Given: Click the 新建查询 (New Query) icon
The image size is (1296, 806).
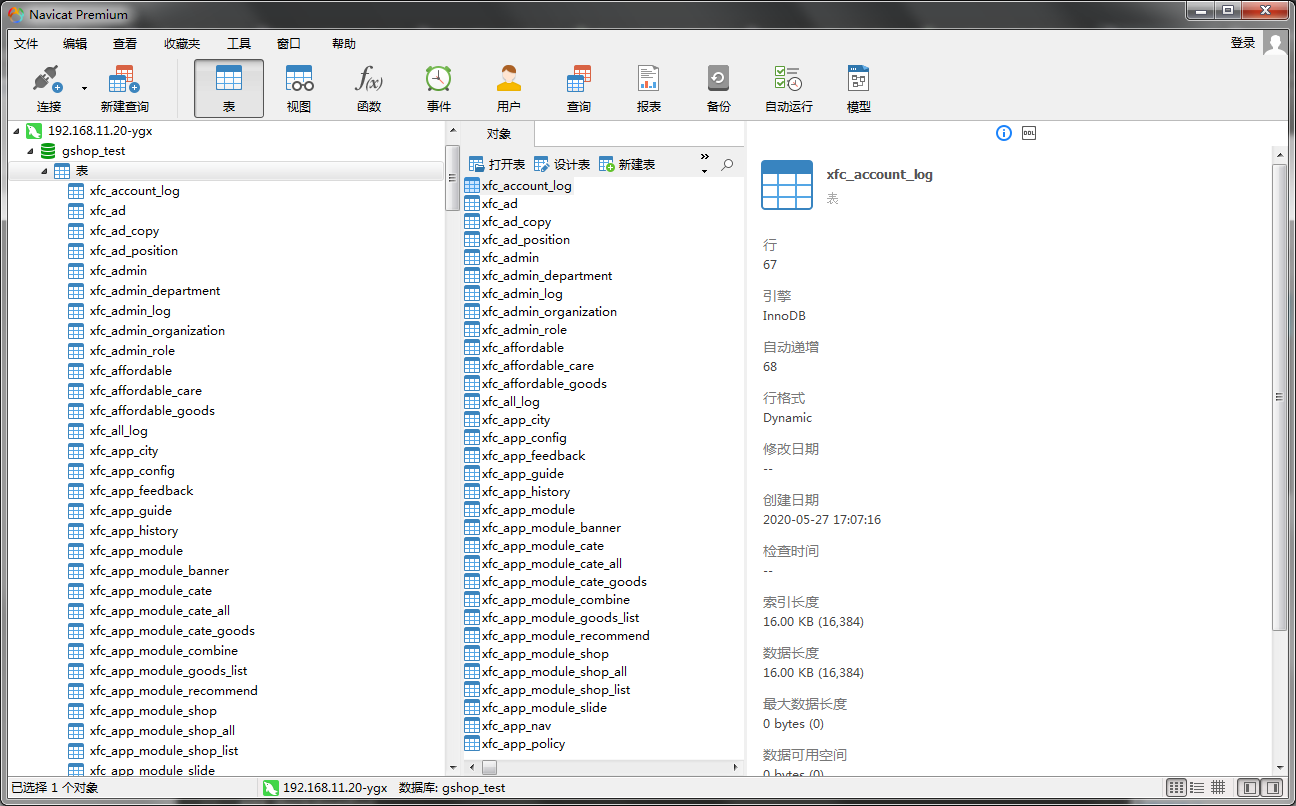Looking at the screenshot, I should coord(124,88).
